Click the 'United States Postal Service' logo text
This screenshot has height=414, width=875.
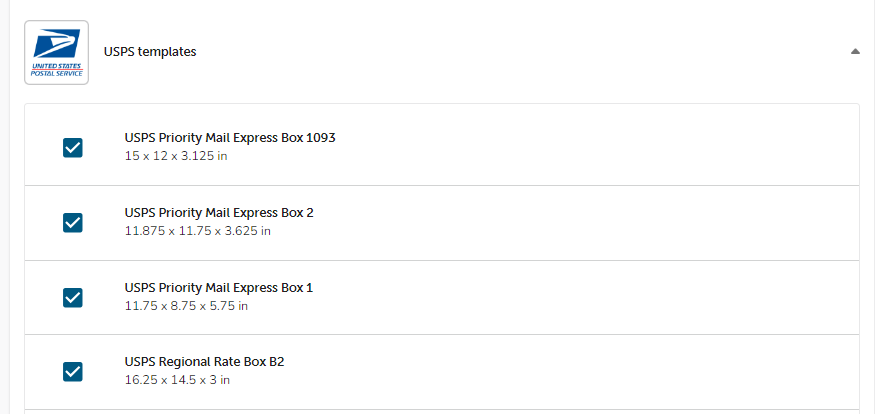pos(56,69)
